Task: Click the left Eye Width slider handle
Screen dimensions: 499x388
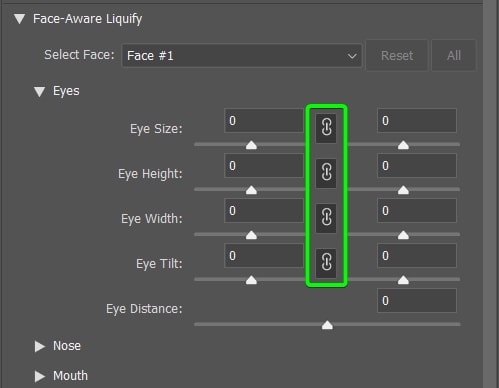Action: (x=251, y=235)
